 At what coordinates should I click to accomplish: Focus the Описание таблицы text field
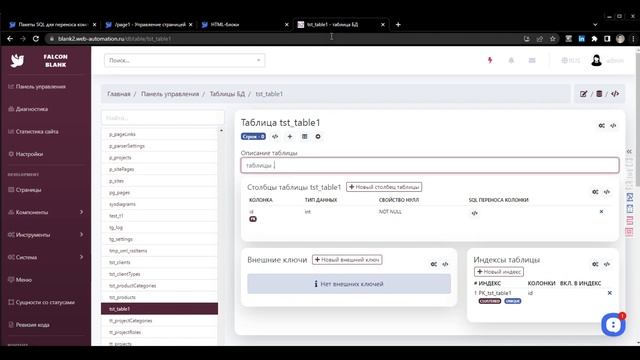coord(430,165)
